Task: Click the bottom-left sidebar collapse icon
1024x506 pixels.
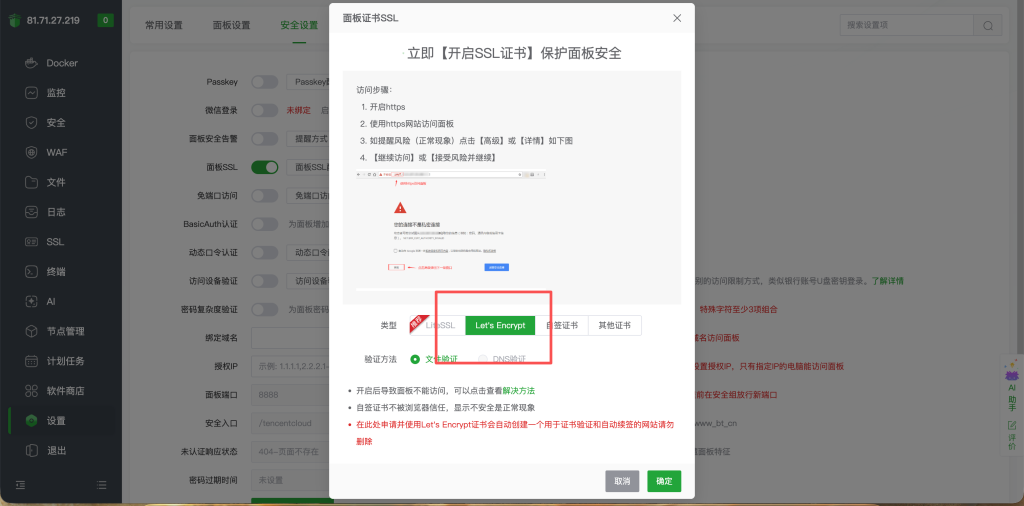Action: tap(21, 484)
